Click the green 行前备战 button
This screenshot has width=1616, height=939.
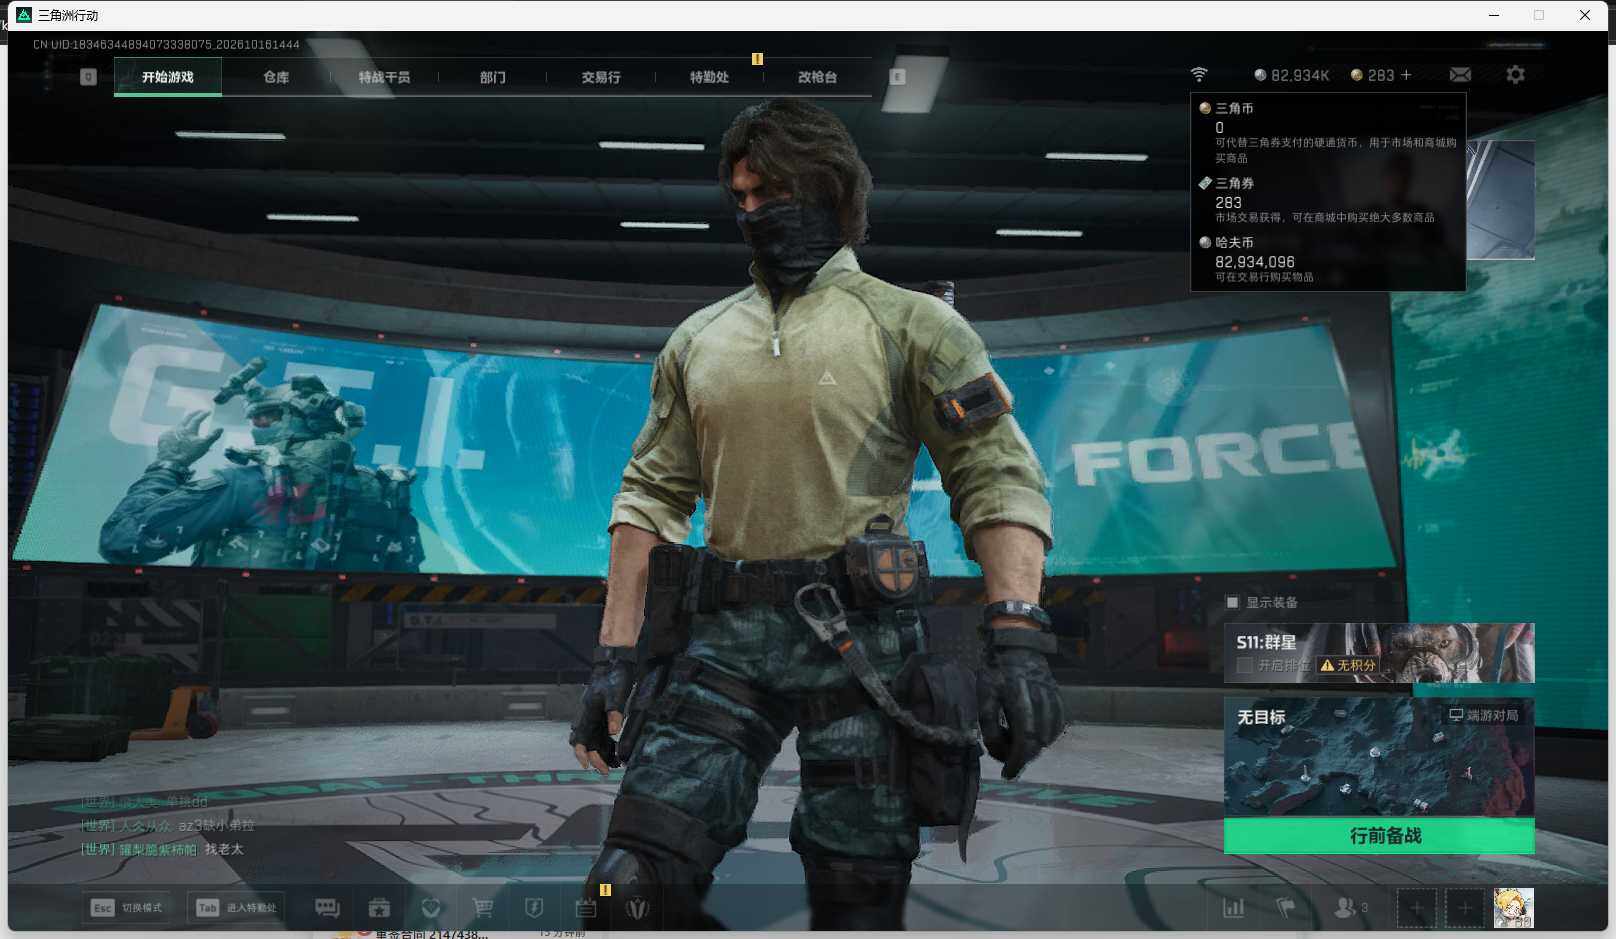pos(1379,836)
